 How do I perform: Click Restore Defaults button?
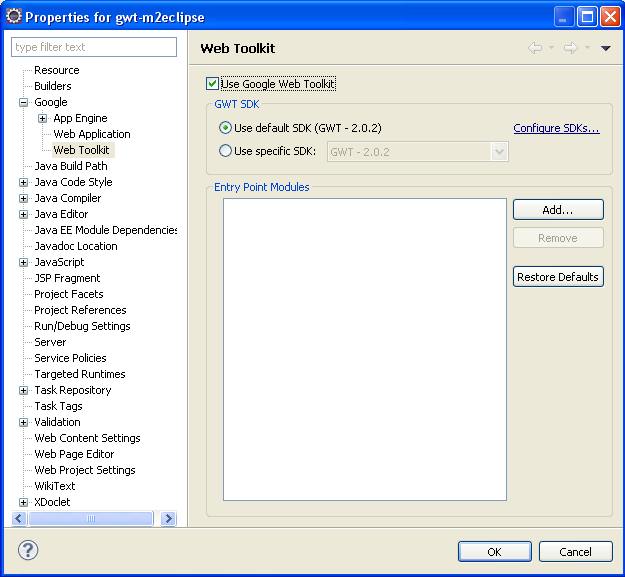tap(558, 277)
